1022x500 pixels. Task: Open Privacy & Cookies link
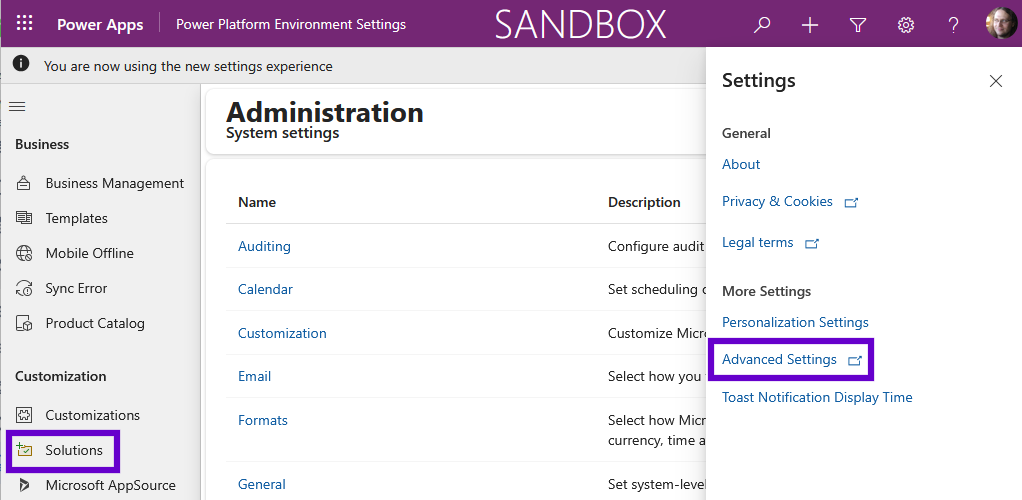pyautogui.click(x=777, y=201)
